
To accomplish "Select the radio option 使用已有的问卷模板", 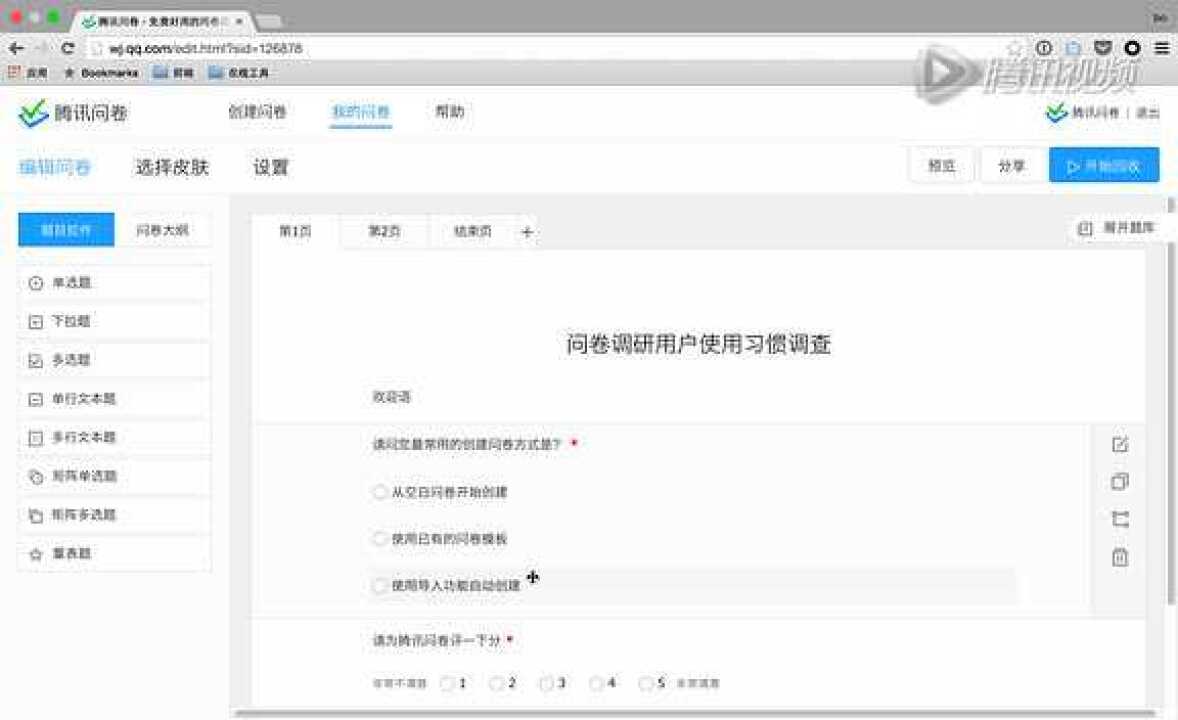I will tap(380, 539).
